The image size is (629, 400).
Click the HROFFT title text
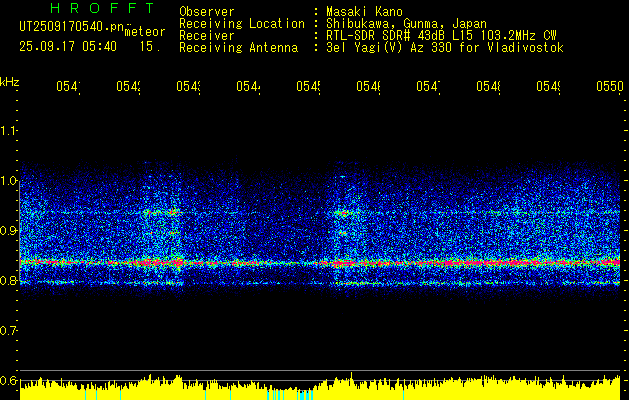click(x=102, y=8)
